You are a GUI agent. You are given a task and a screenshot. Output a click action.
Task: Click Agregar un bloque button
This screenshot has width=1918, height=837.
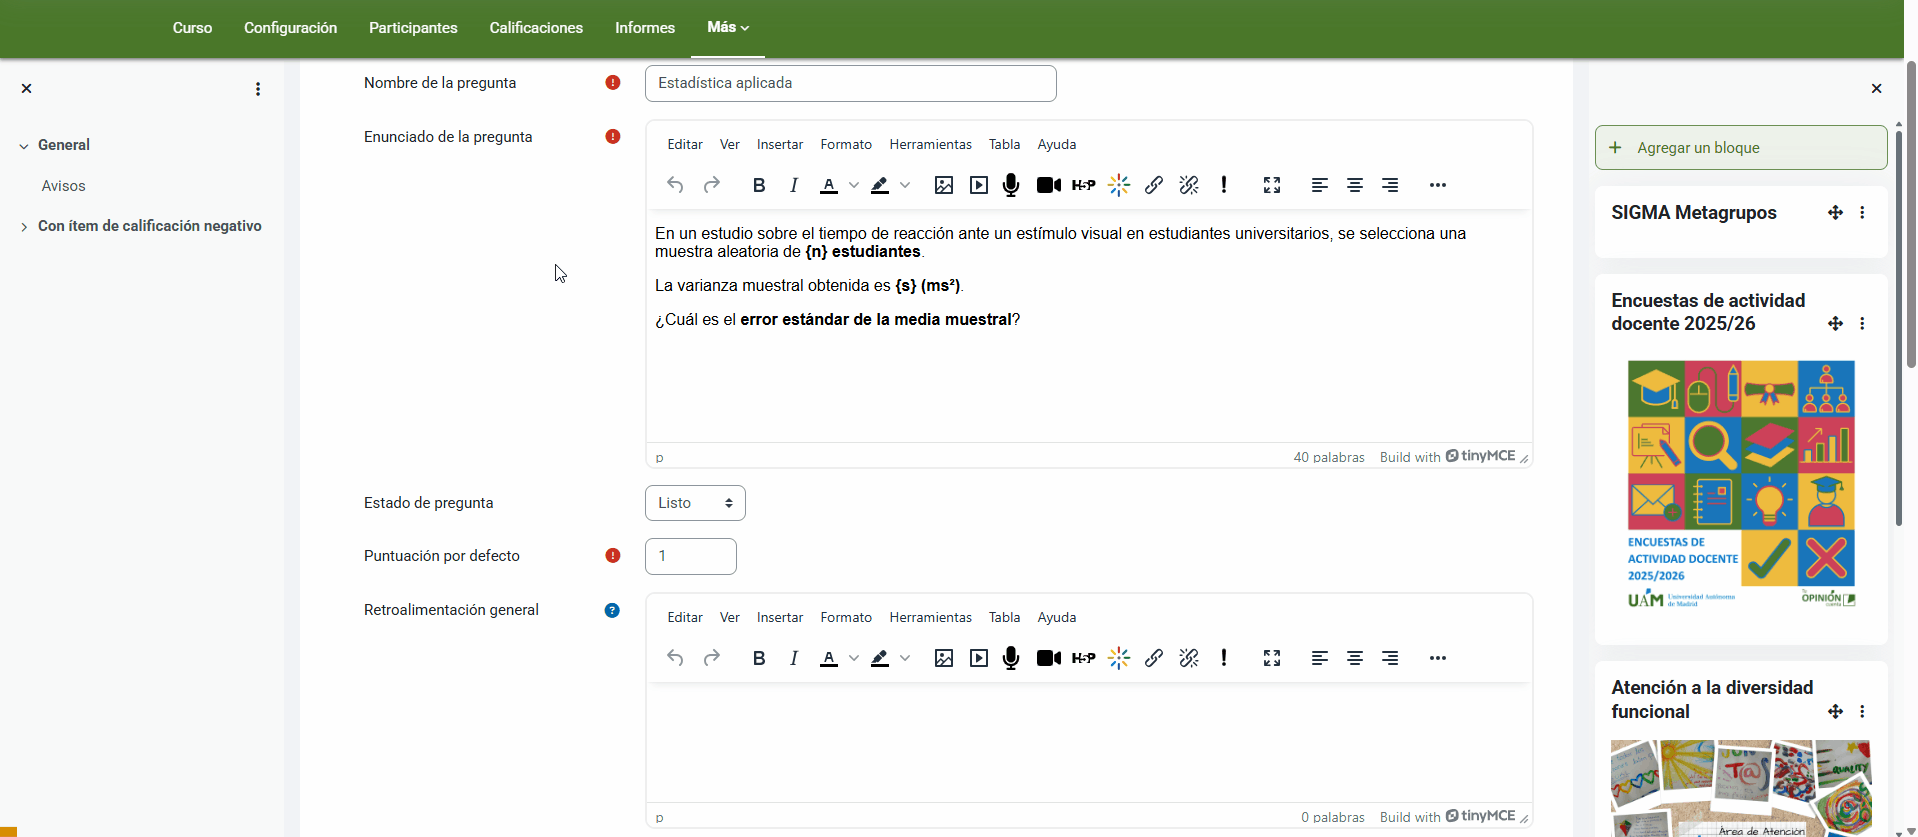tap(1741, 148)
